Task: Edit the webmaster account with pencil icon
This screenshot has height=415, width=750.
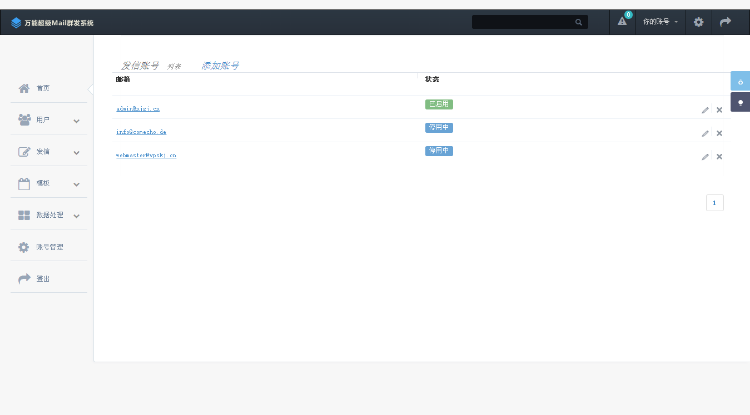Action: tap(705, 157)
